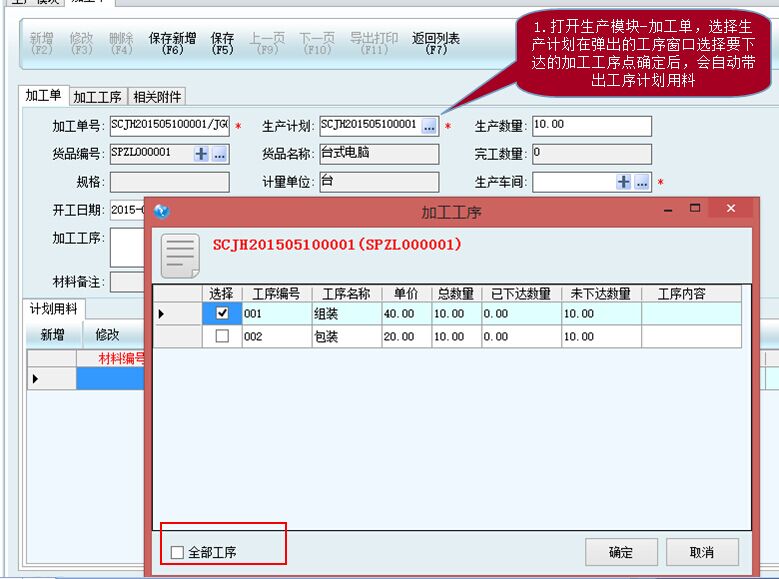Click the greyed 下一页 (F10) toolbar button

[x=317, y=43]
